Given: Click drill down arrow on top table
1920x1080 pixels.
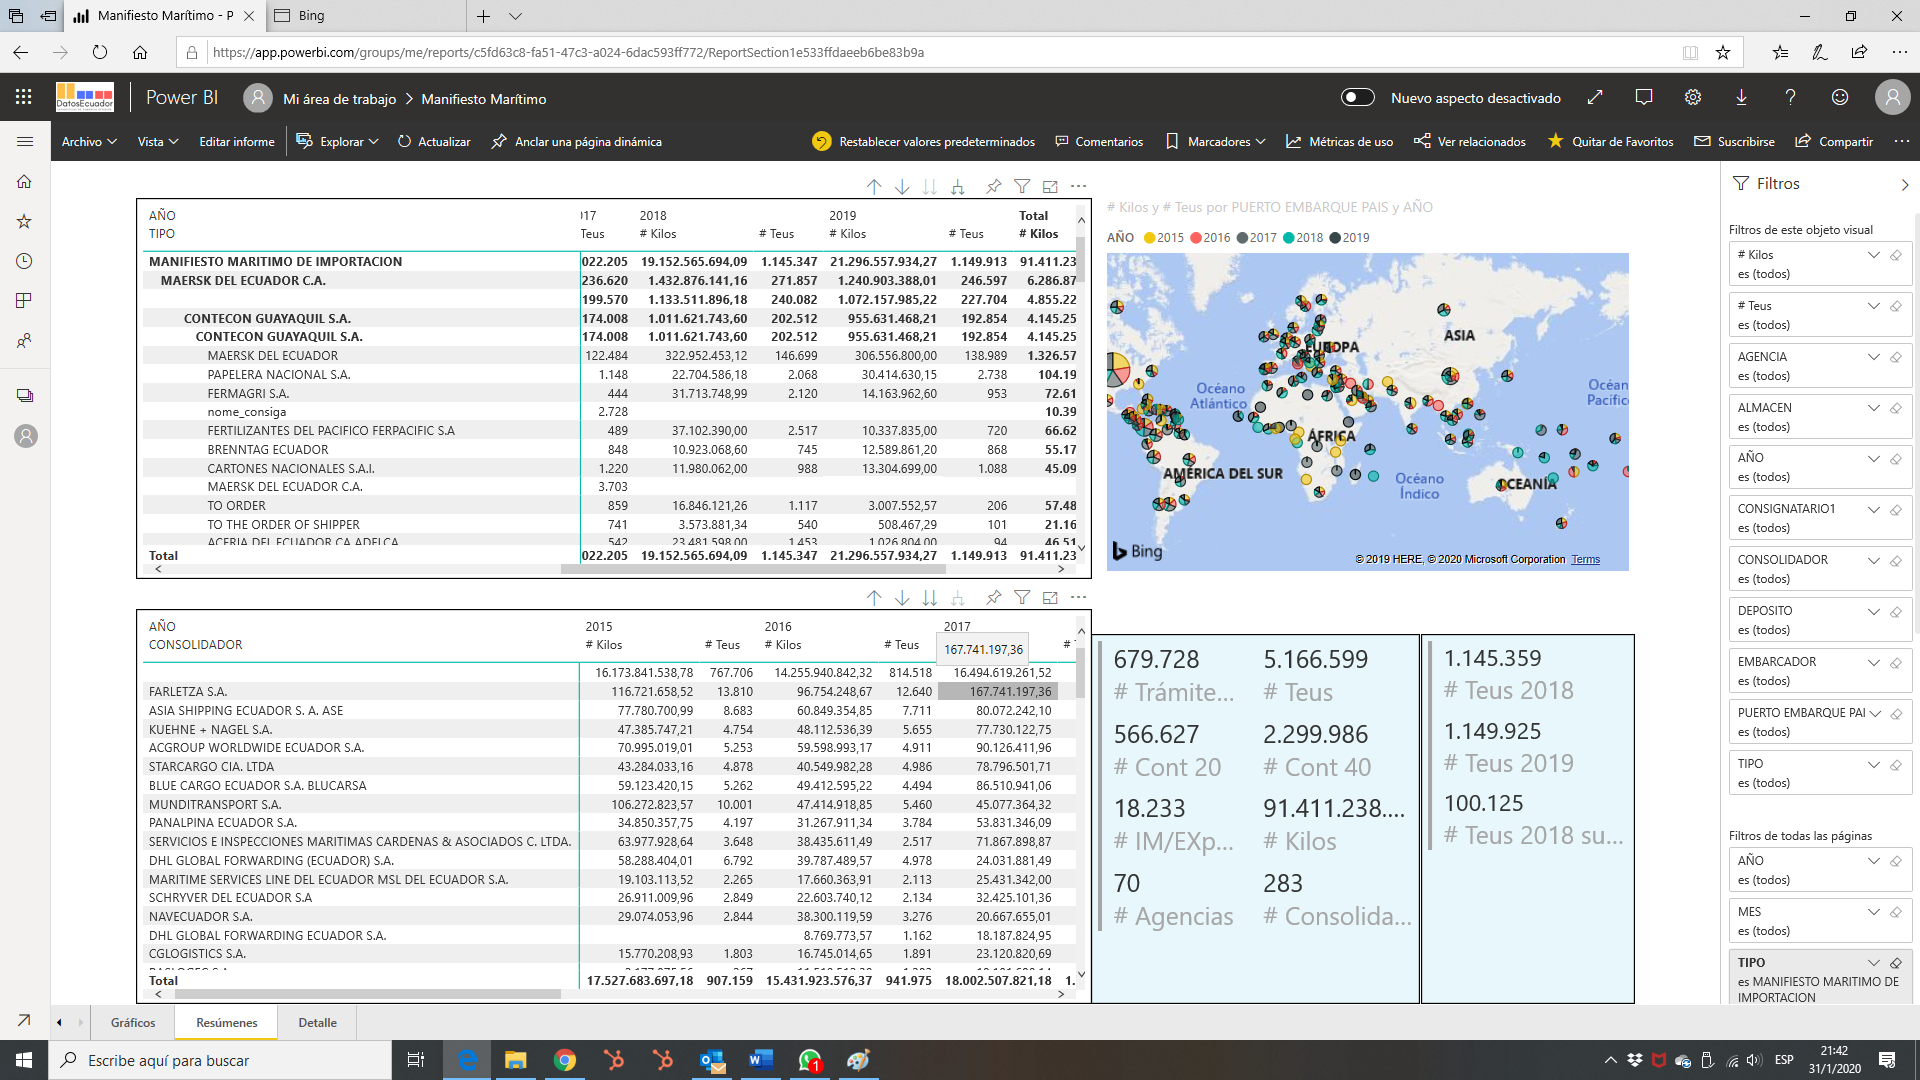Looking at the screenshot, I should [x=902, y=186].
